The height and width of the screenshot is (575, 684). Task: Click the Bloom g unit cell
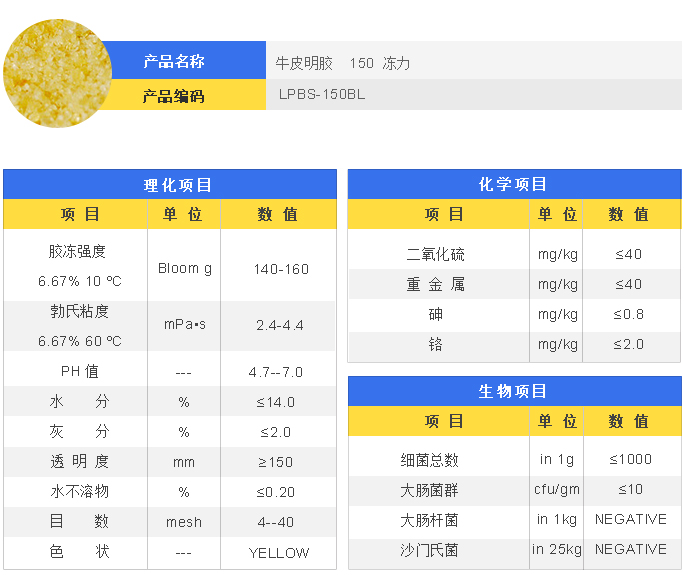(185, 269)
